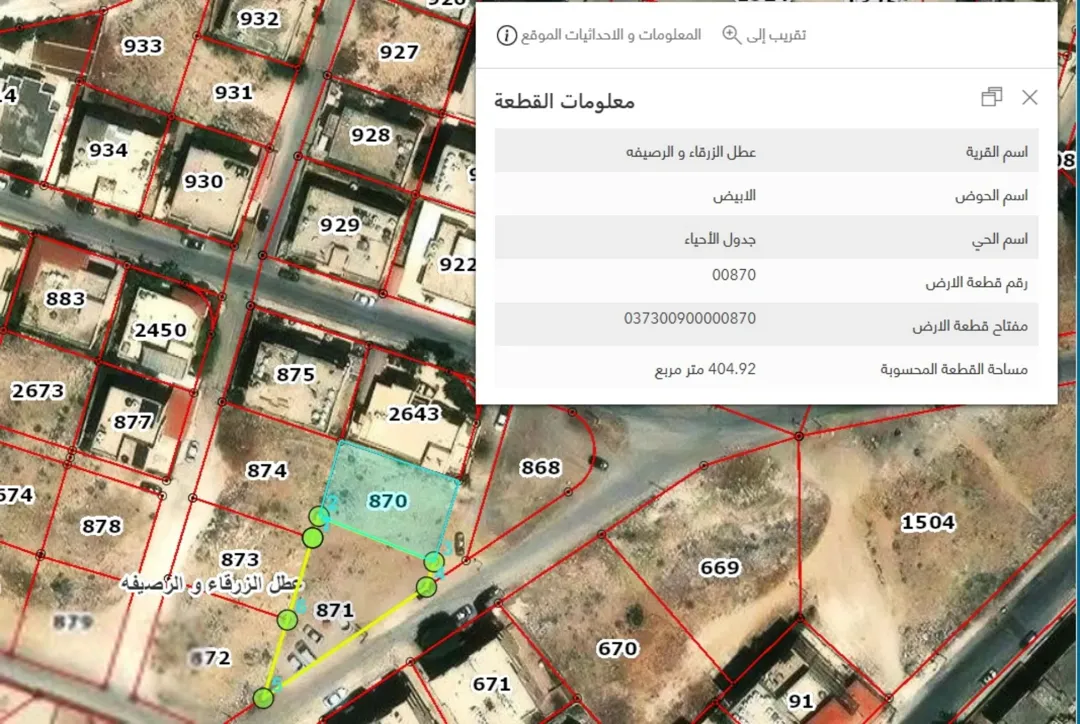This screenshot has width=1080, height=724.
Task: Click the معلومات القطعة panel title
Action: pyautogui.click(x=564, y=101)
